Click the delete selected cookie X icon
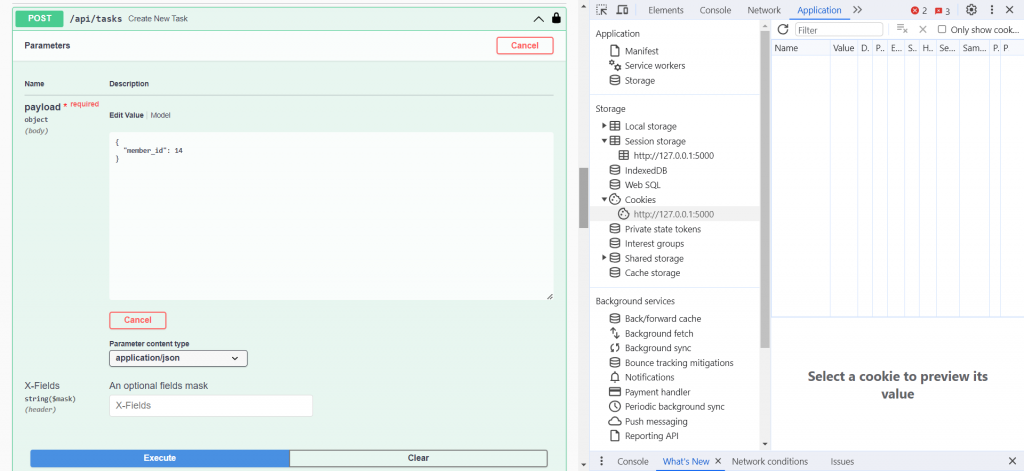 tap(923, 29)
